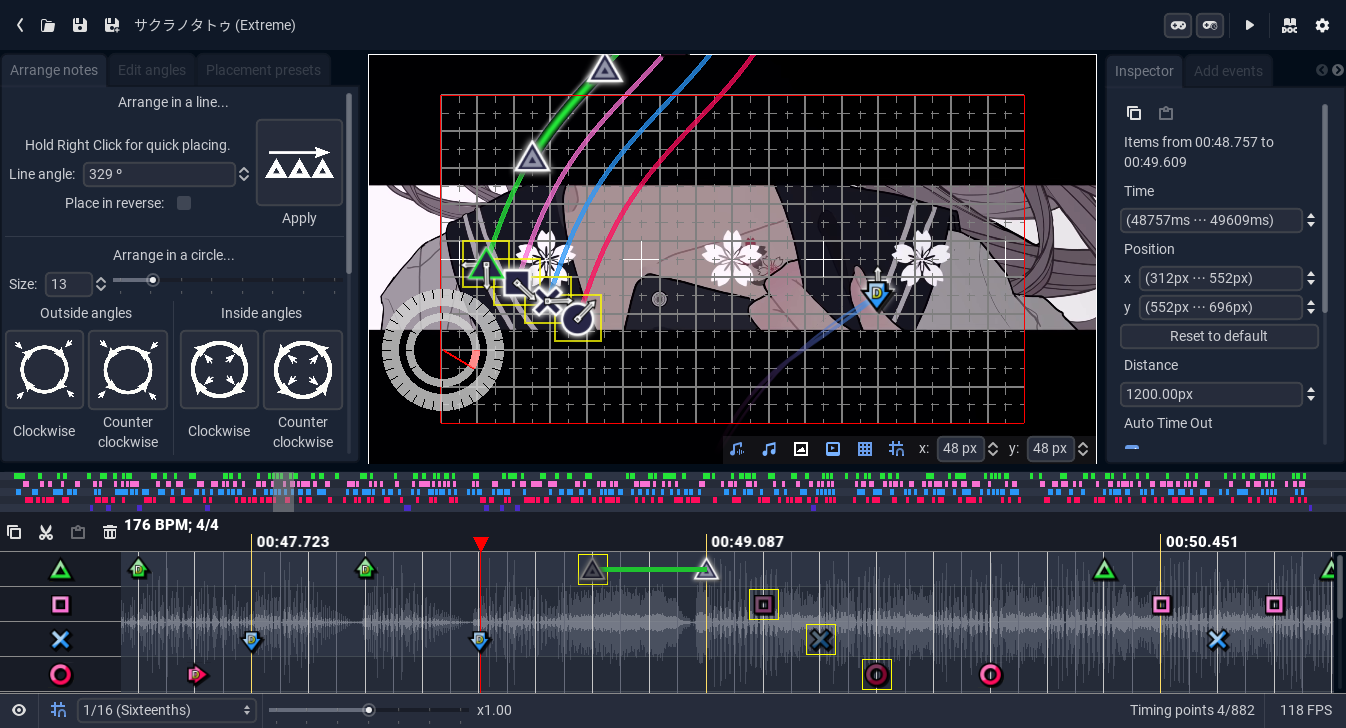Arrange circle outside angles clockwise
1346x728 pixels.
44,370
